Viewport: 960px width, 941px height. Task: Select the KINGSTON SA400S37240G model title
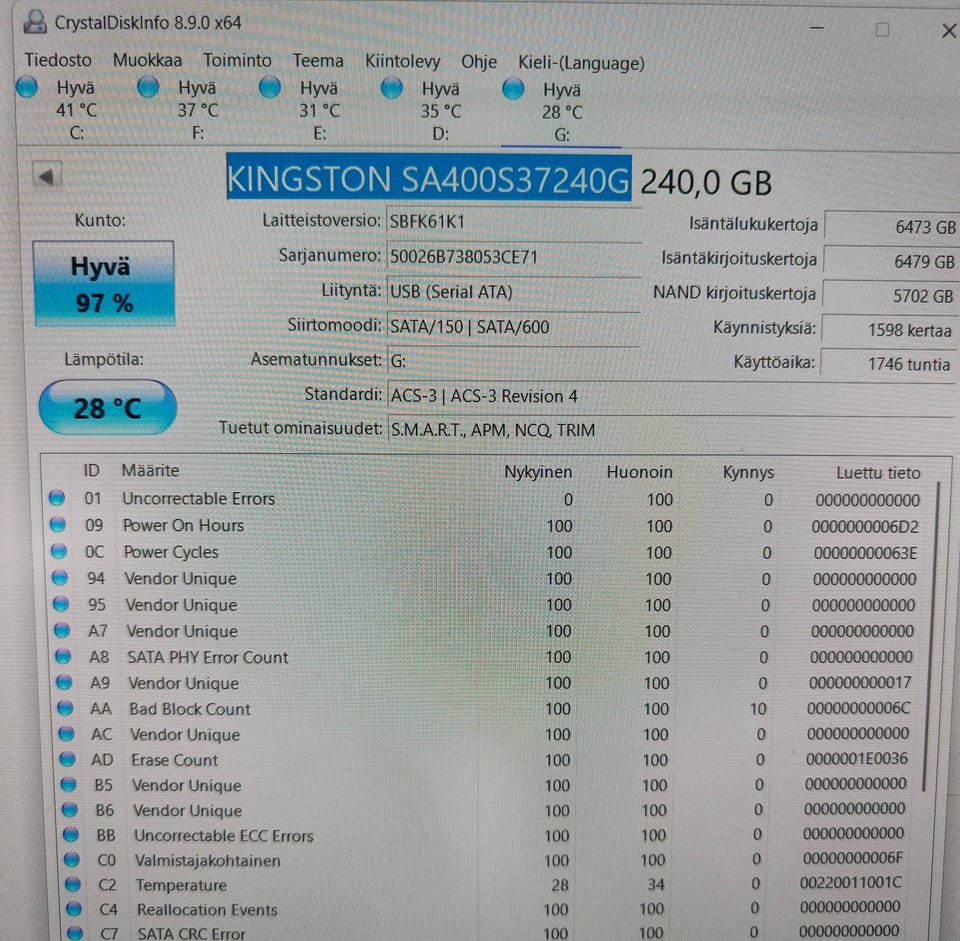429,178
